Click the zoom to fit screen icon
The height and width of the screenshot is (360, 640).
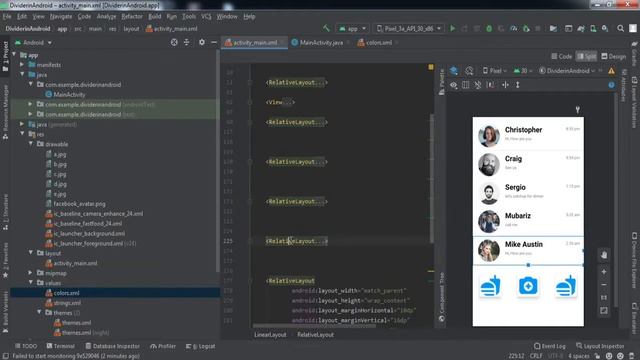604,311
